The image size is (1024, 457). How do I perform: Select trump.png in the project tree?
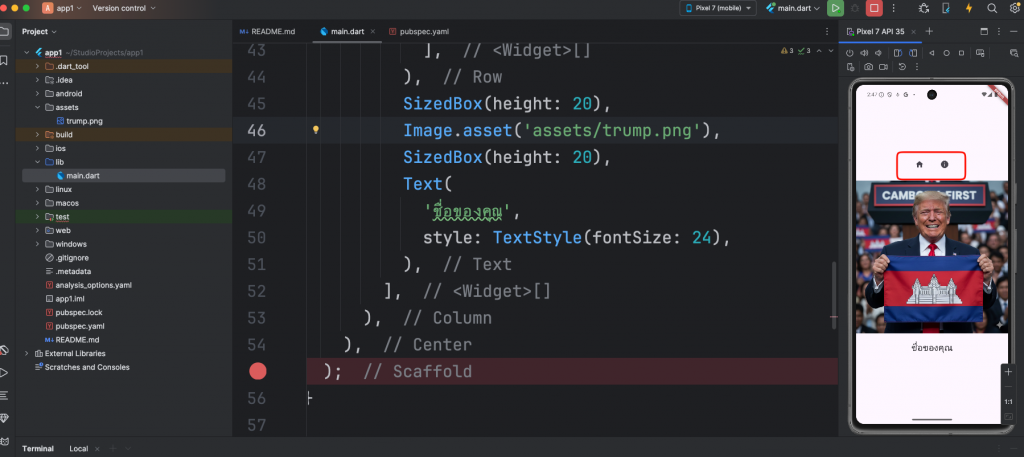tap(84, 121)
